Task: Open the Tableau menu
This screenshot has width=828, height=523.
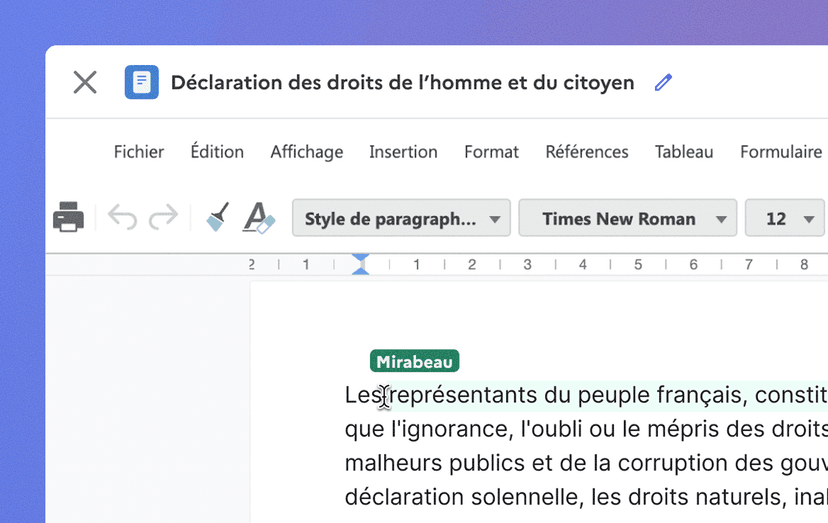Action: coord(684,152)
